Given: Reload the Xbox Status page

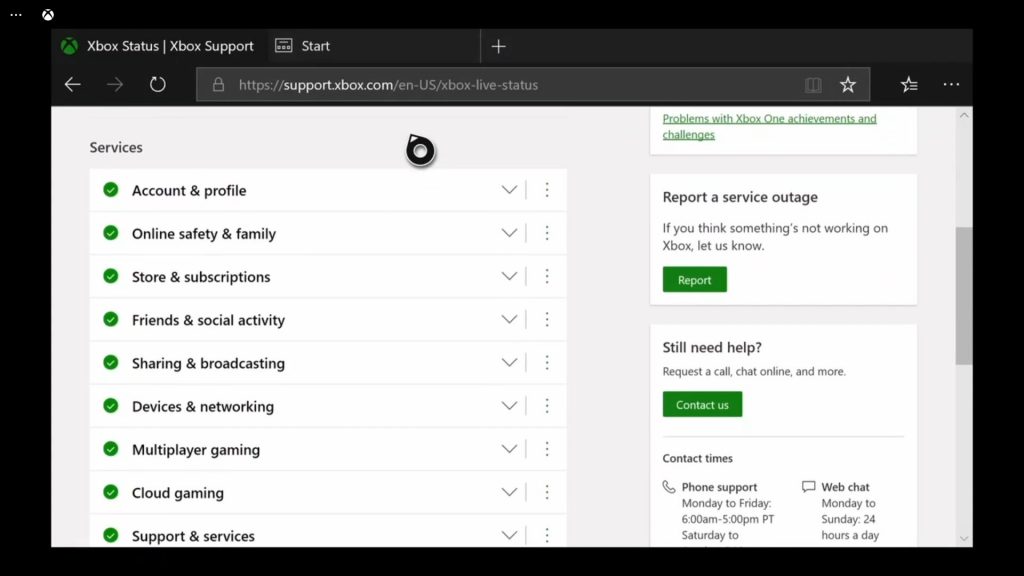Looking at the screenshot, I should (x=157, y=84).
